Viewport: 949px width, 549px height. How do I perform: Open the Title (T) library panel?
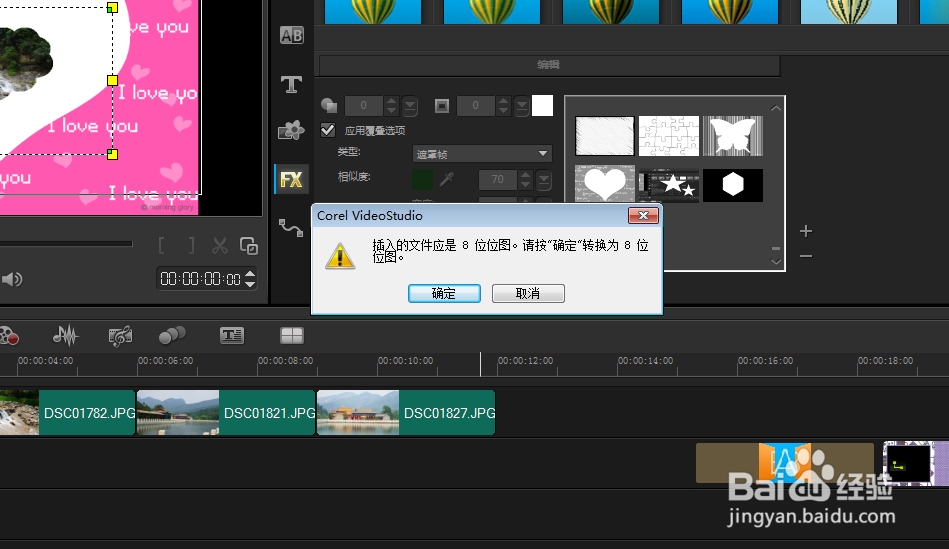(x=291, y=84)
